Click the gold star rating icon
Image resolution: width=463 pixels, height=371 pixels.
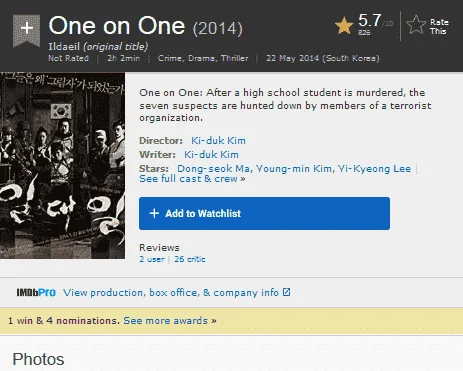tap(344, 26)
